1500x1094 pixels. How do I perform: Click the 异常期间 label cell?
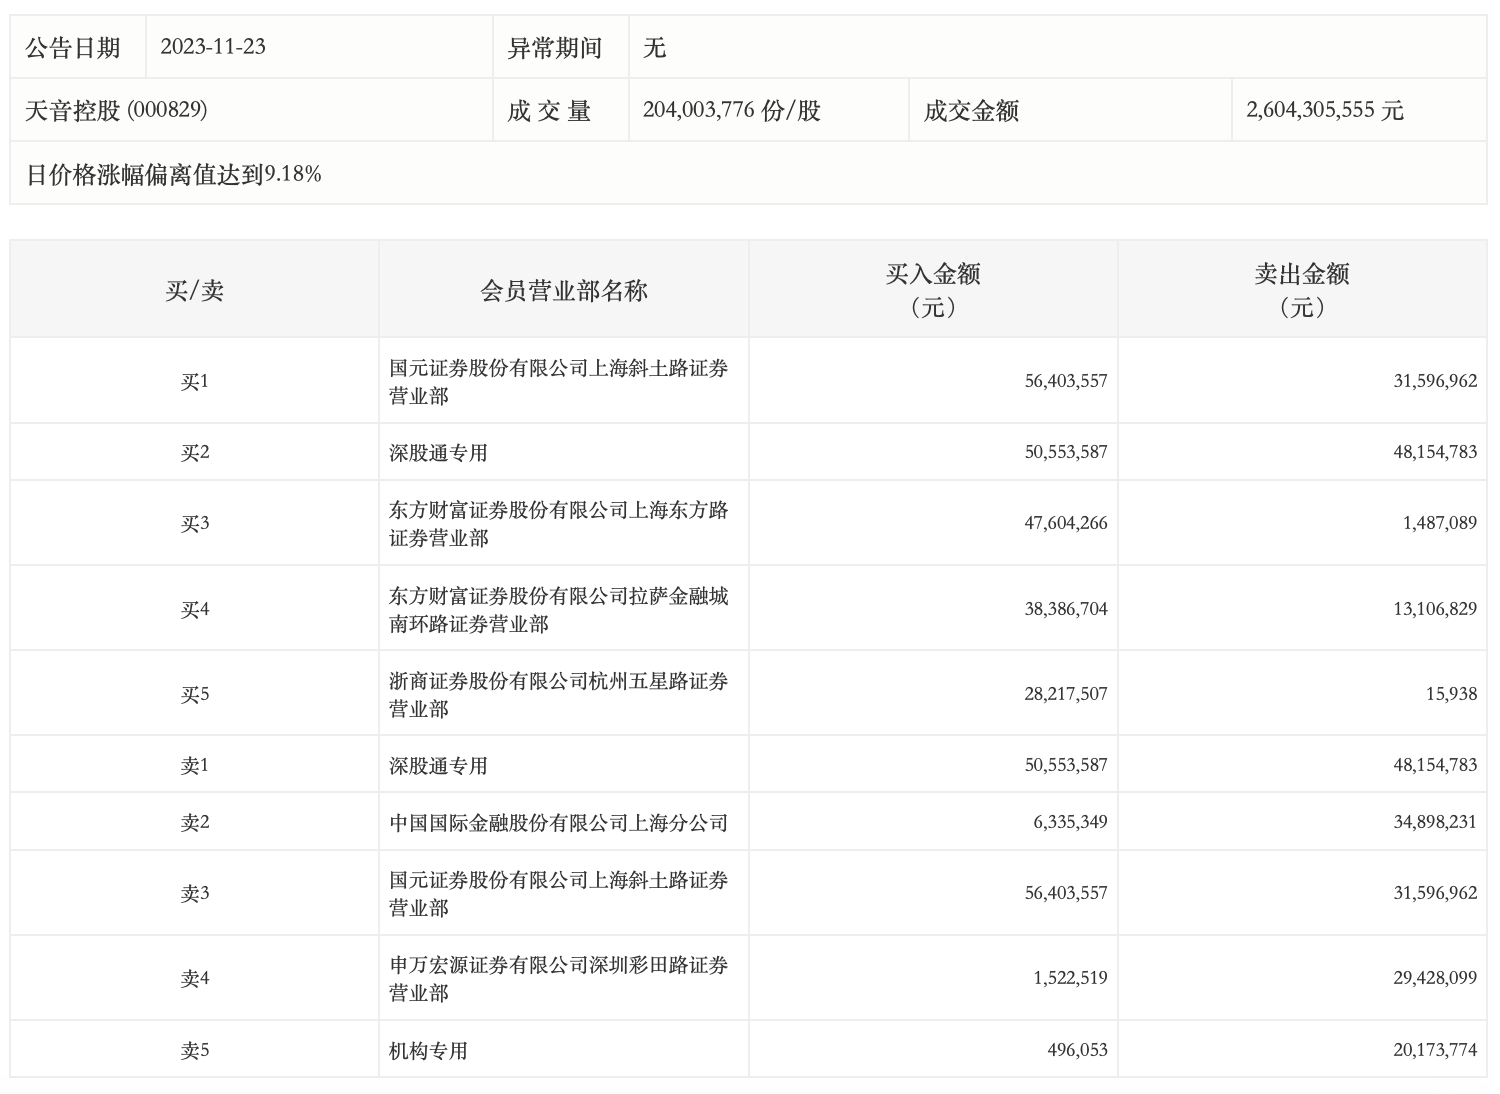(555, 47)
